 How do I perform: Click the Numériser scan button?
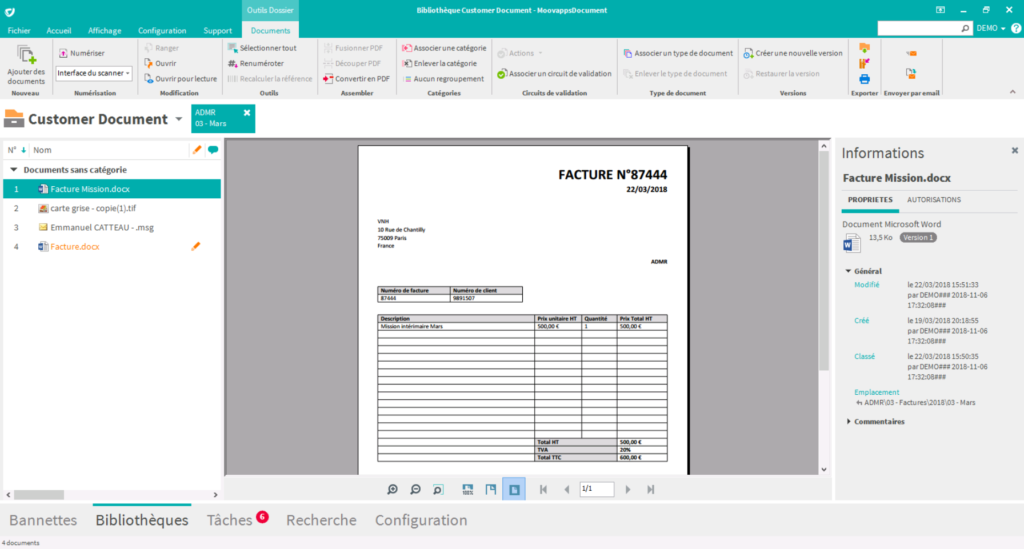[82, 54]
